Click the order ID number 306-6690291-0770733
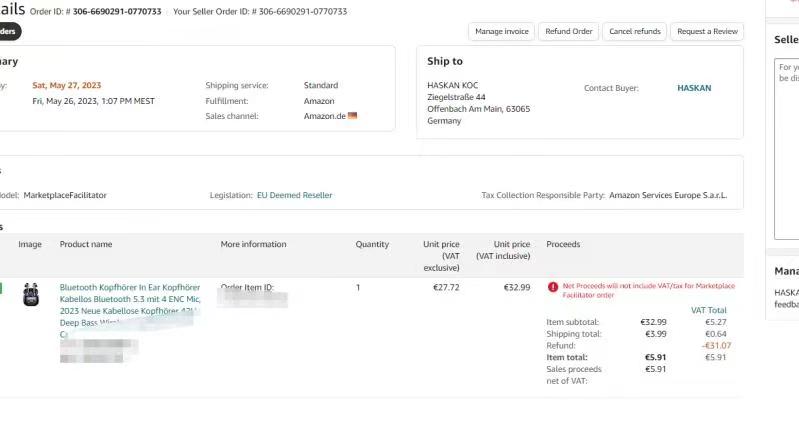 pyautogui.click(x=117, y=12)
